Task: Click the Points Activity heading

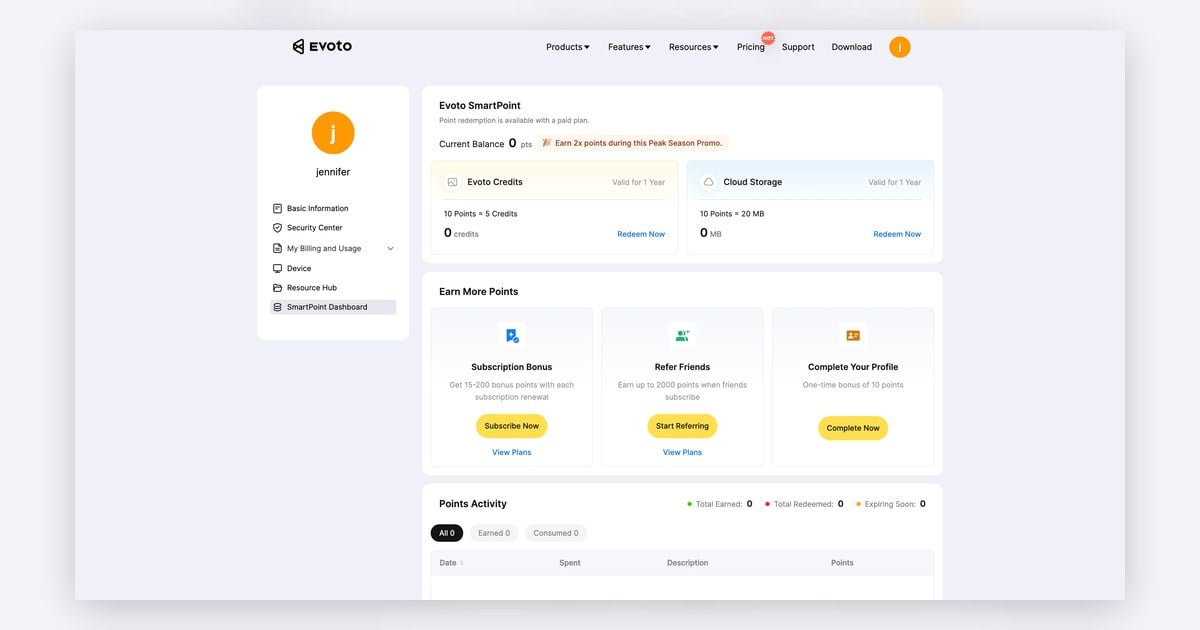Action: pos(473,504)
